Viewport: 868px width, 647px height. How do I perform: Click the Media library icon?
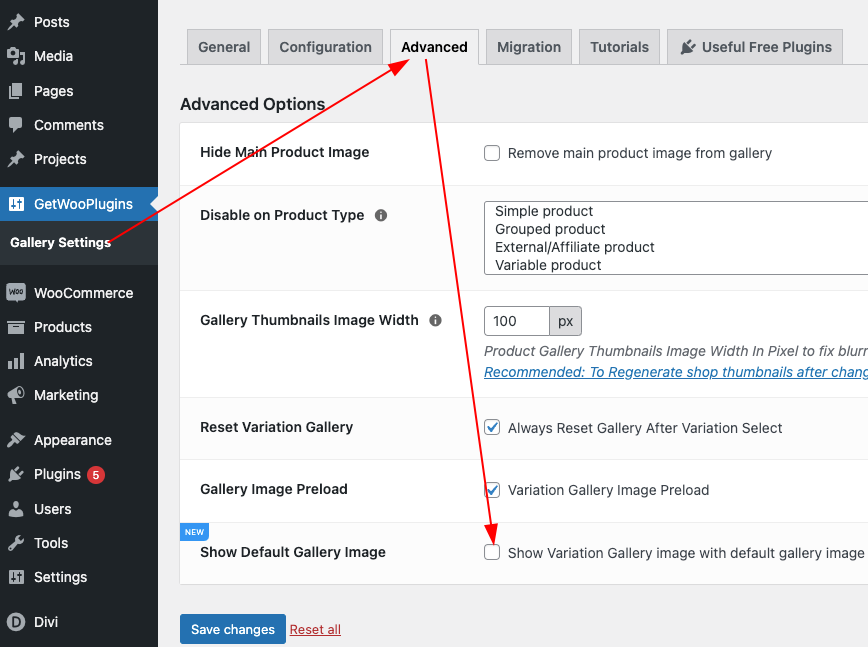pos(16,56)
